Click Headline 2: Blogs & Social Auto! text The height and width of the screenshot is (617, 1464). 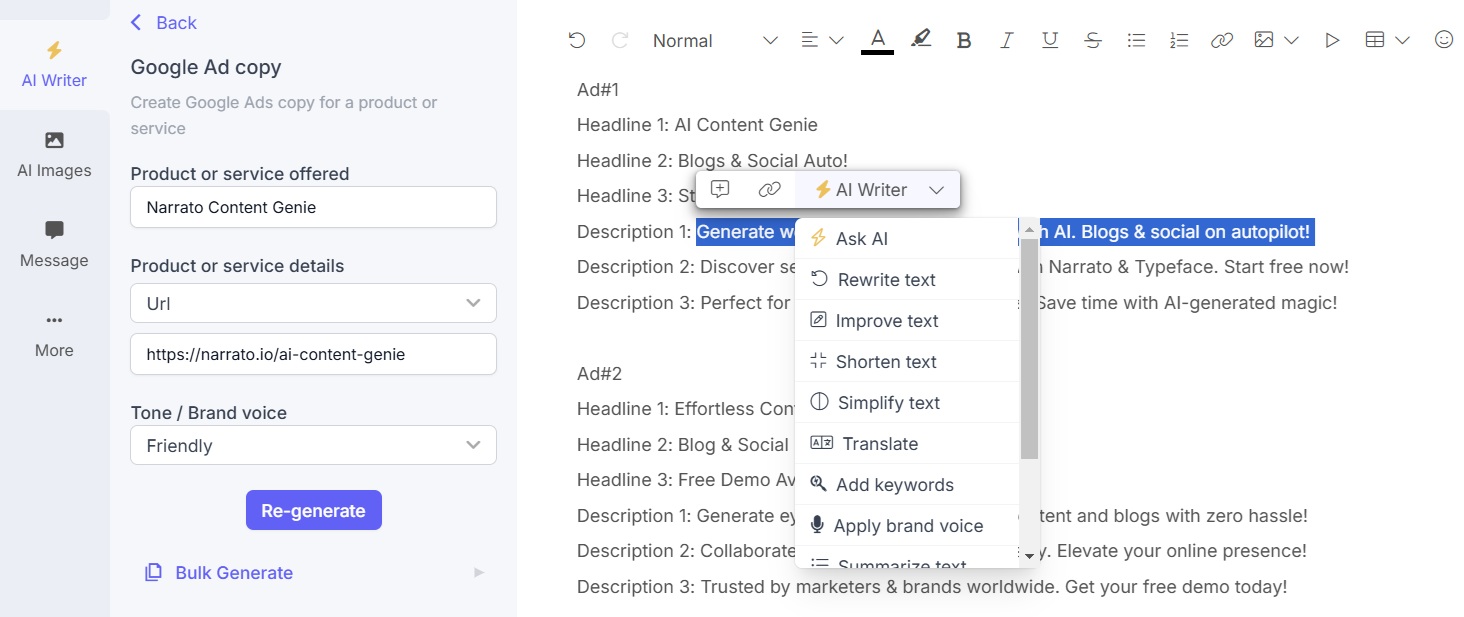(712, 160)
